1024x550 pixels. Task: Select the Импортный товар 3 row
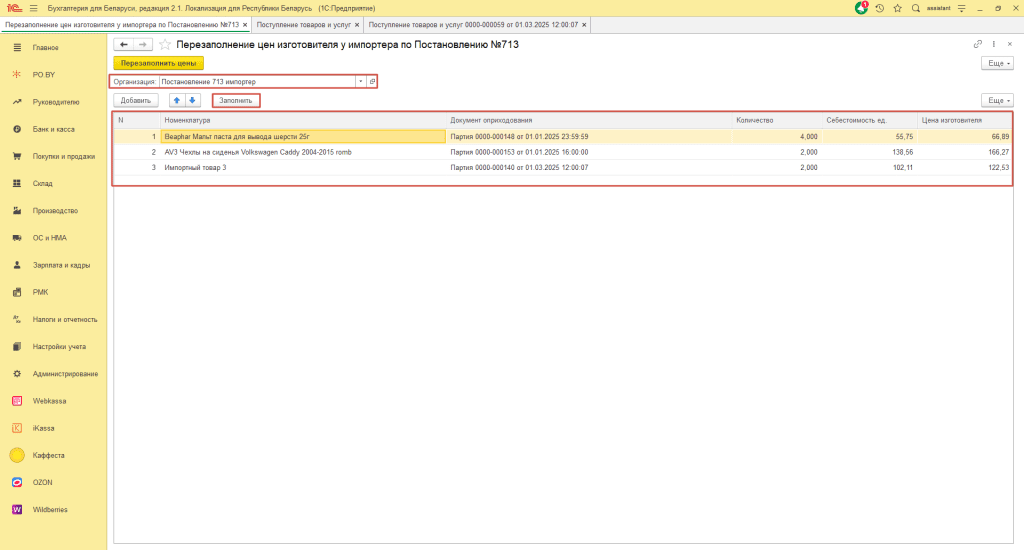[300, 167]
